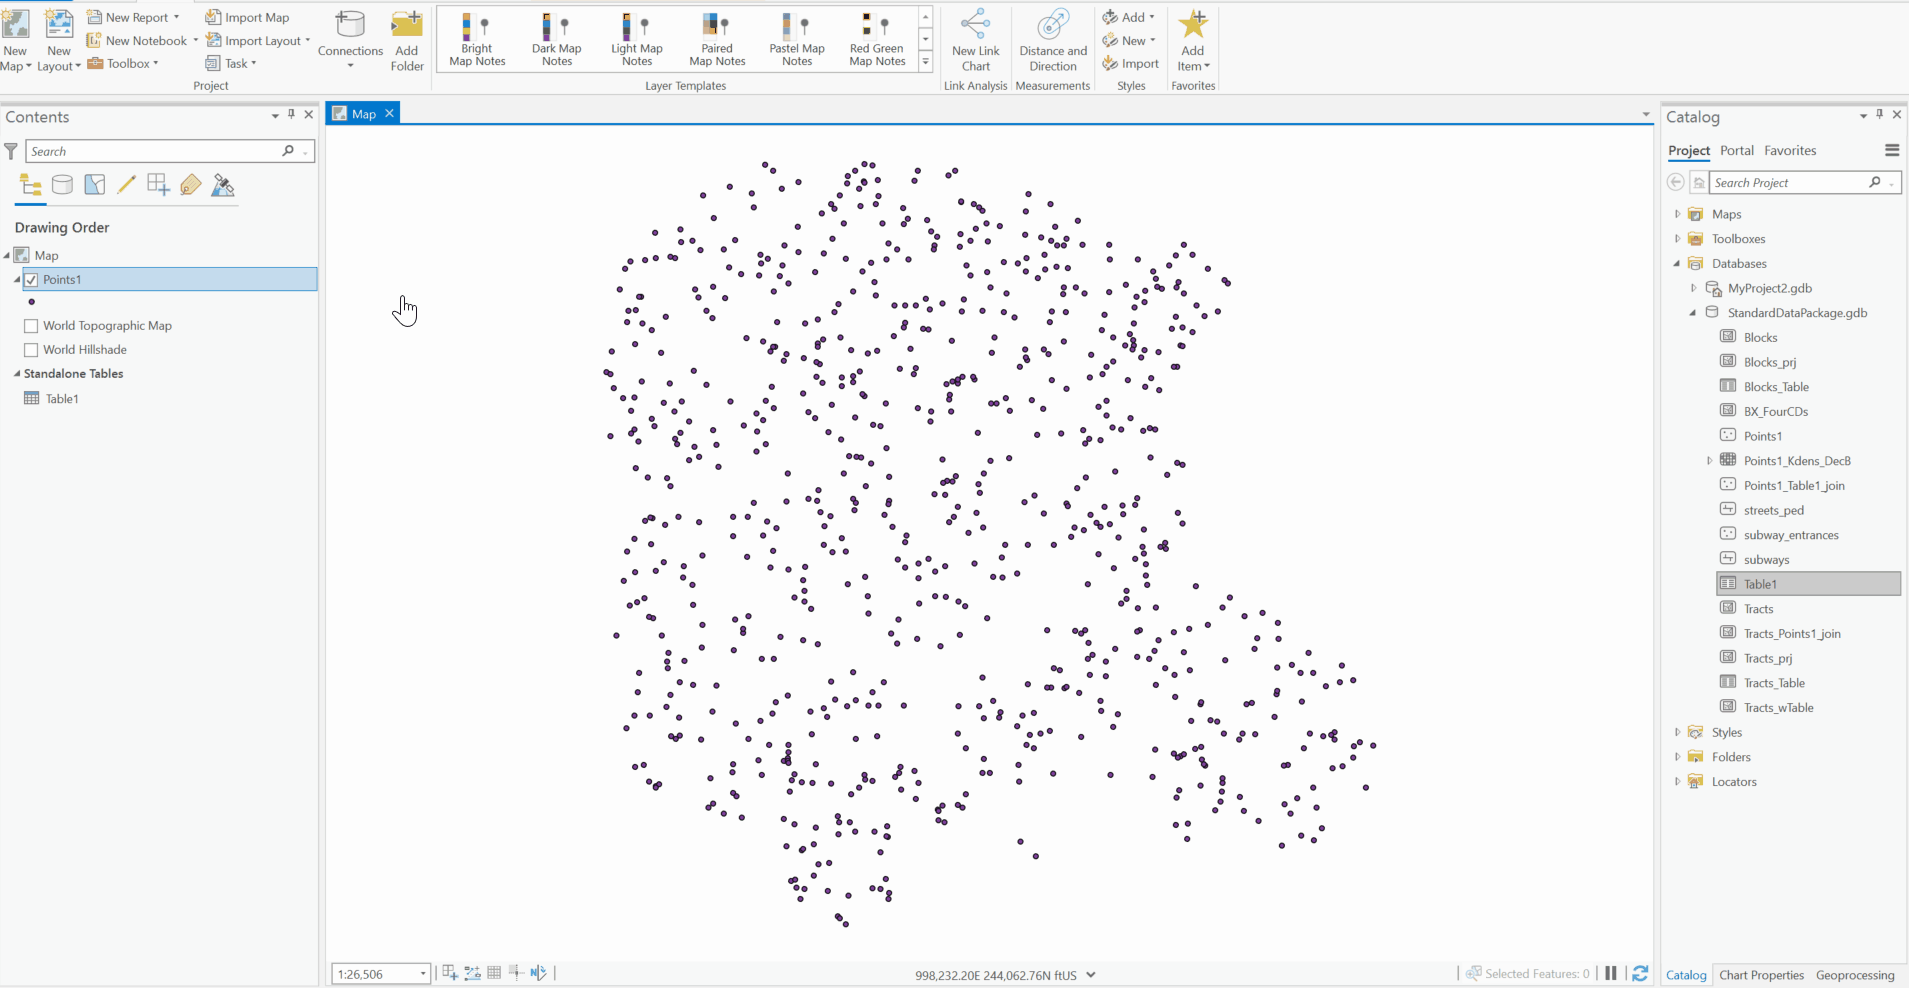Expand the Styles node in Catalog
This screenshot has width=1909, height=988.
click(1678, 733)
